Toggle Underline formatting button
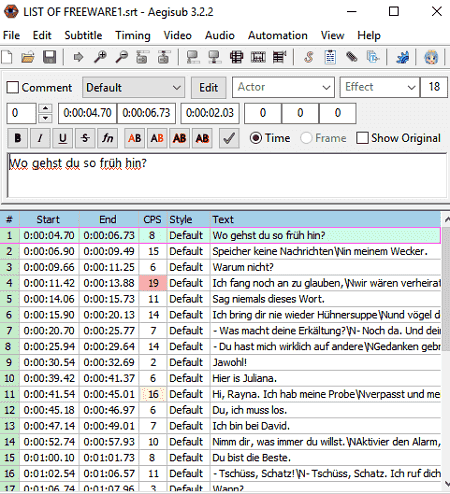The height and width of the screenshot is (494, 450). pos(62,138)
